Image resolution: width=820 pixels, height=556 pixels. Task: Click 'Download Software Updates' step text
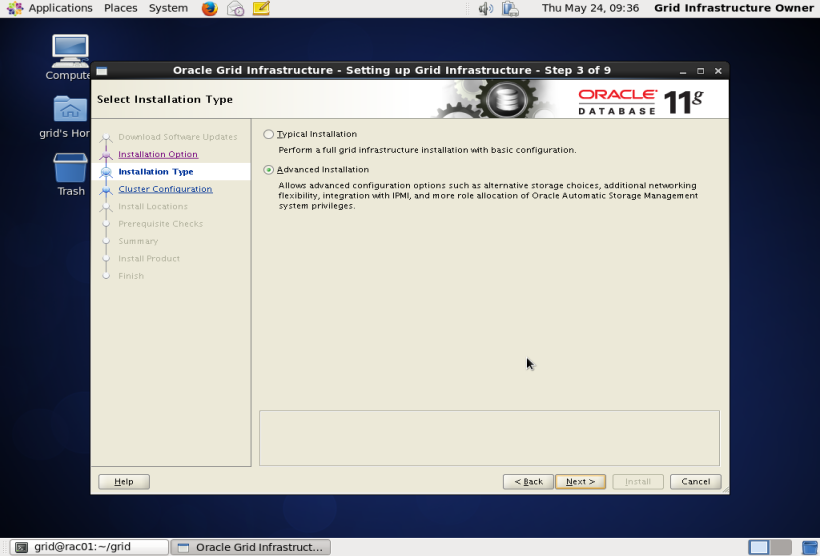(178, 137)
